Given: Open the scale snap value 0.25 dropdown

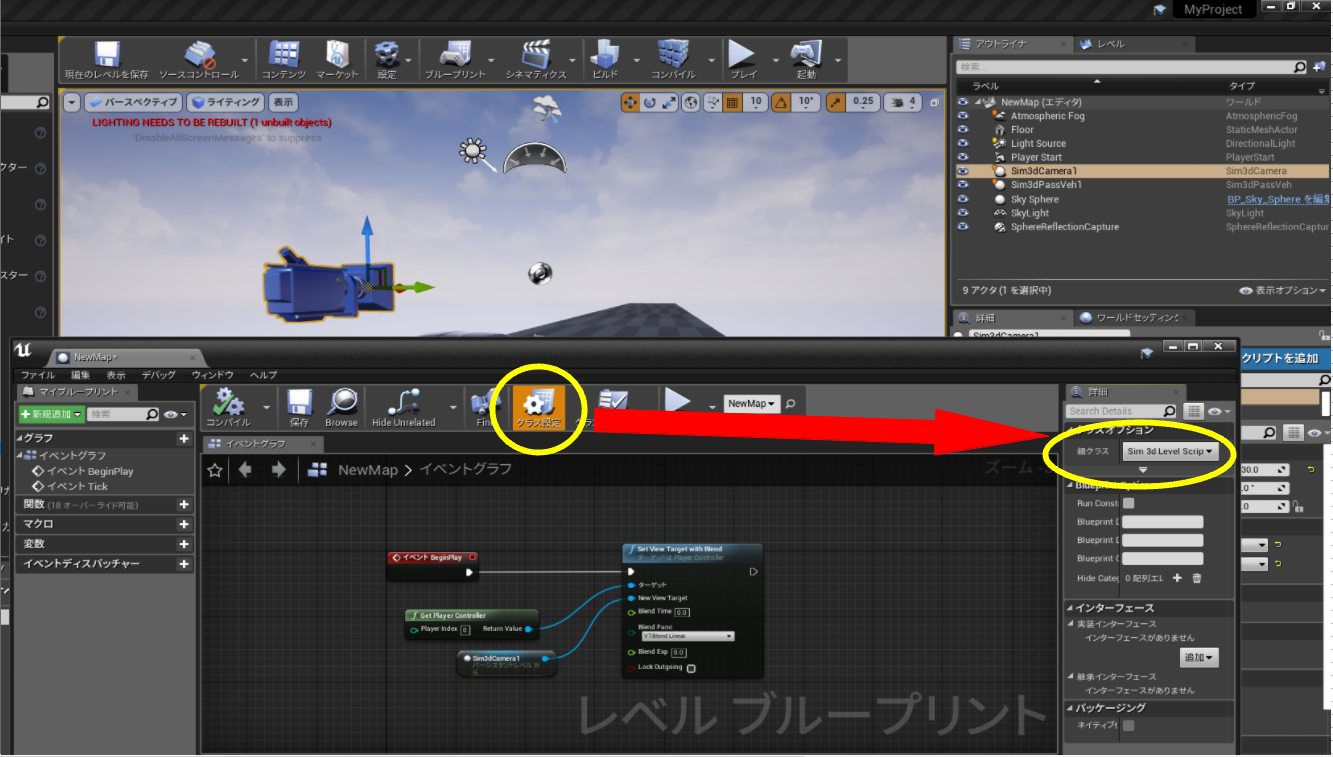Looking at the screenshot, I should (862, 102).
